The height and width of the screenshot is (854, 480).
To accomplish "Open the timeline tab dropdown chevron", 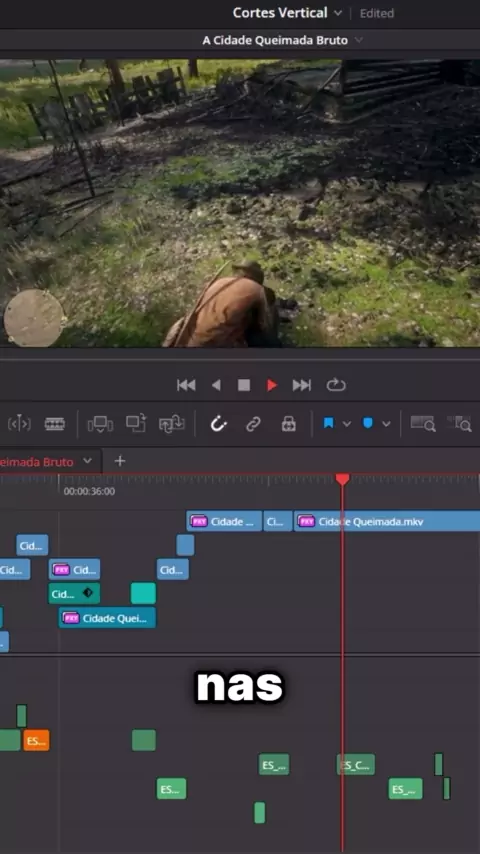I will [87, 461].
